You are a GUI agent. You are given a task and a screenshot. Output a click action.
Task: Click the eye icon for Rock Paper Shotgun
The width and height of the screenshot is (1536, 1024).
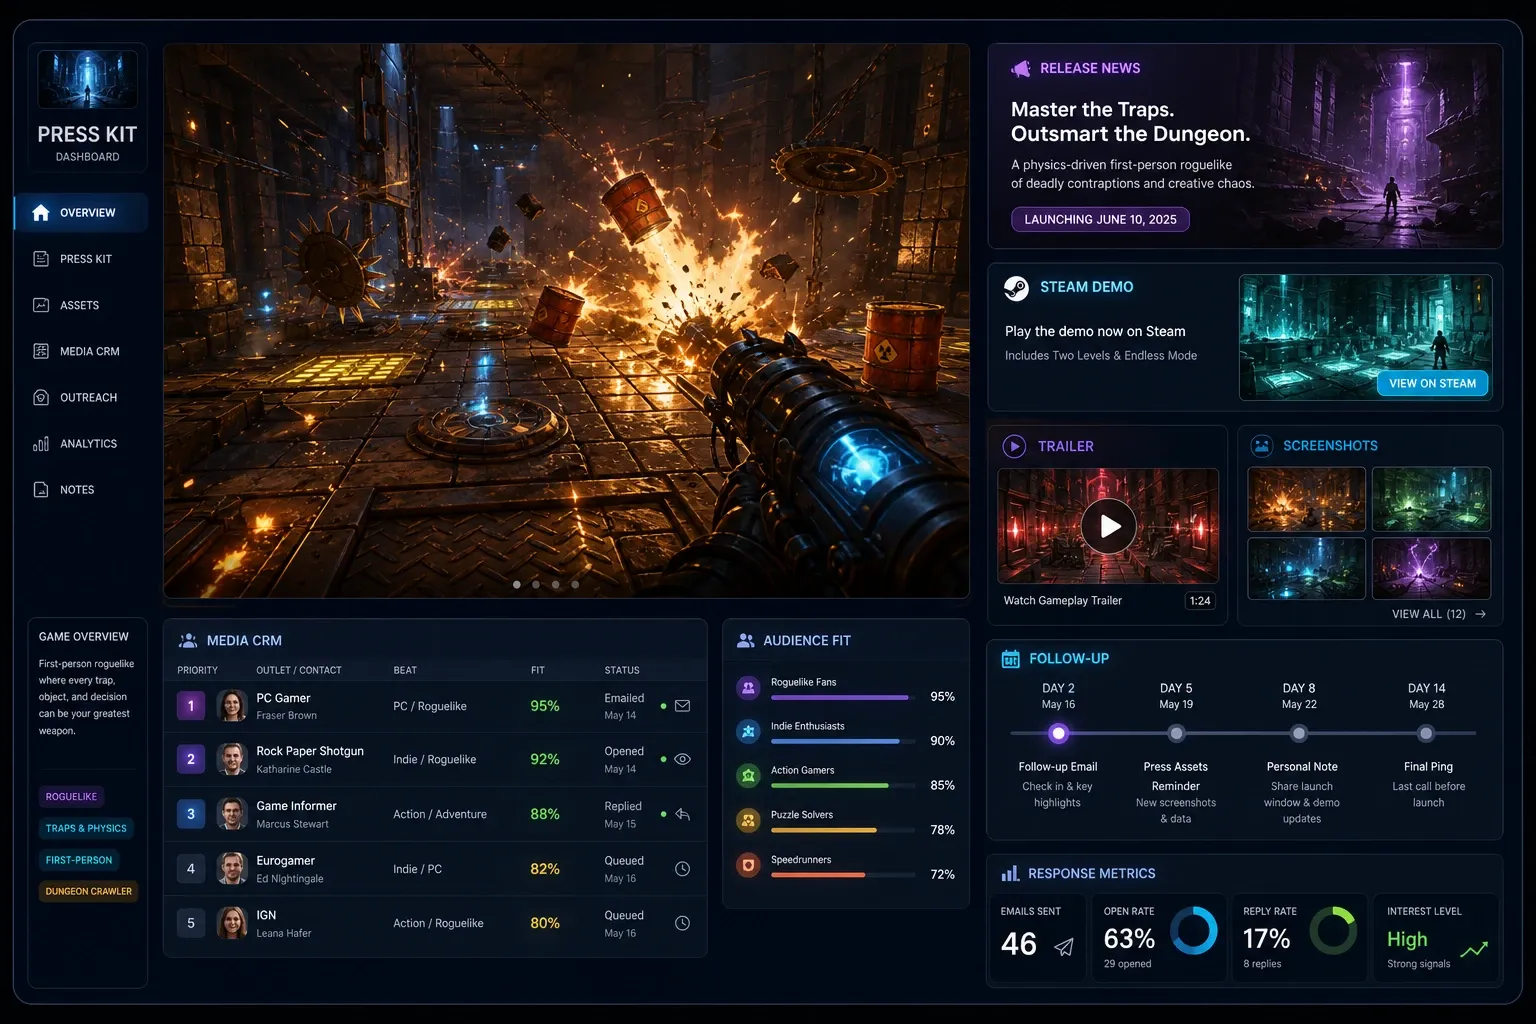click(x=683, y=759)
